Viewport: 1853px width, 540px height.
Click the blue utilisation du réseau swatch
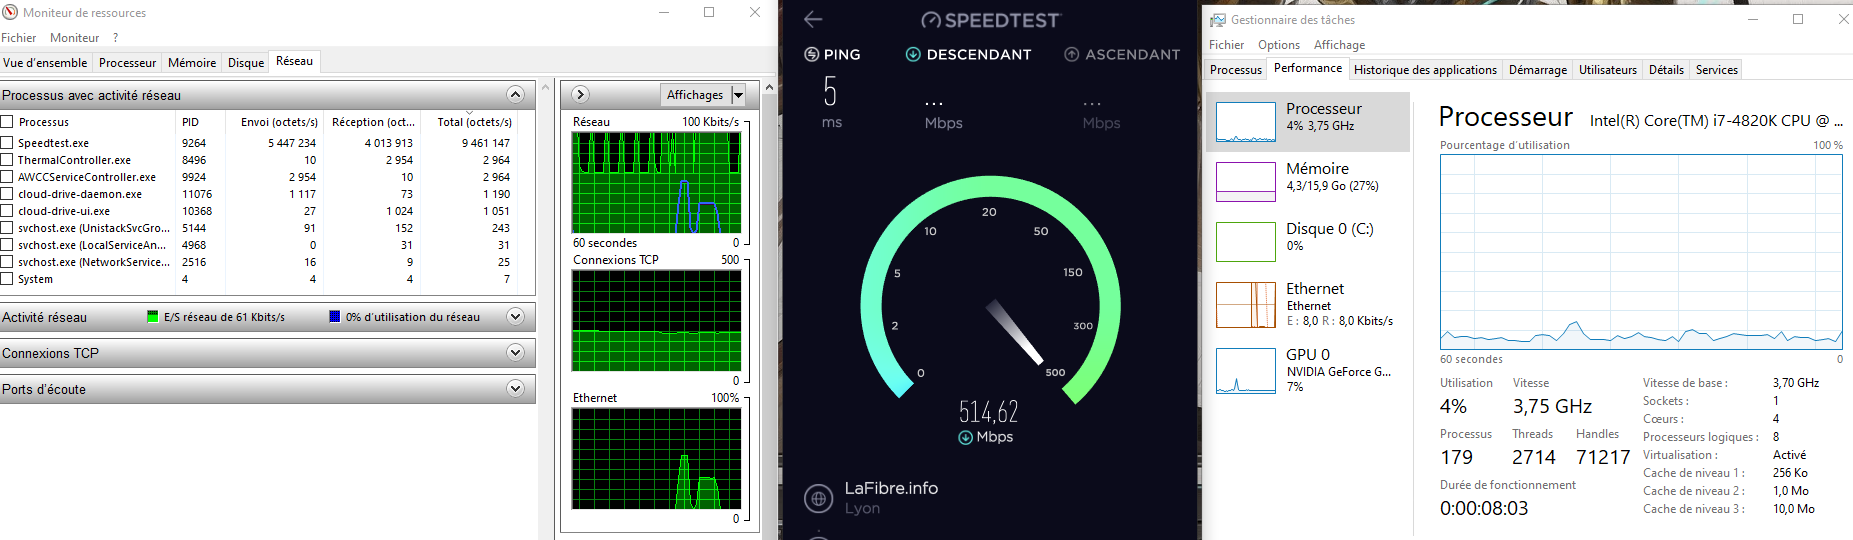click(335, 317)
